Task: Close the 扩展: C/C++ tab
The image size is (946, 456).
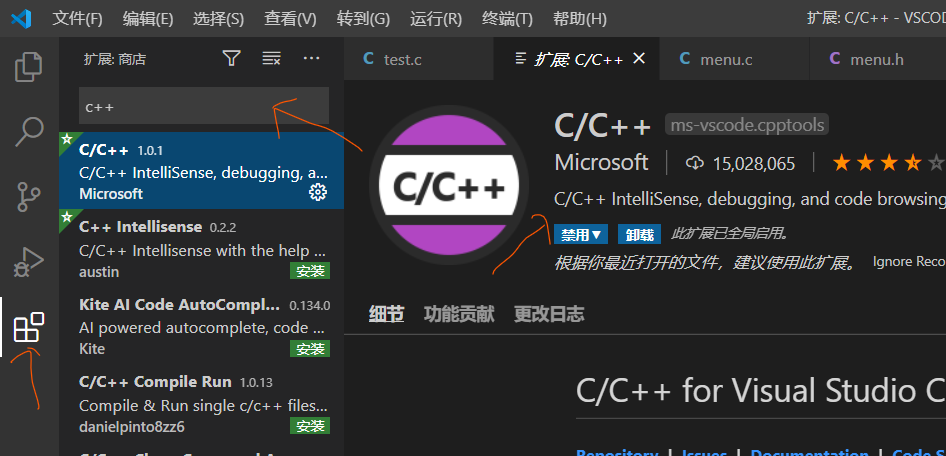Action: pos(639,59)
